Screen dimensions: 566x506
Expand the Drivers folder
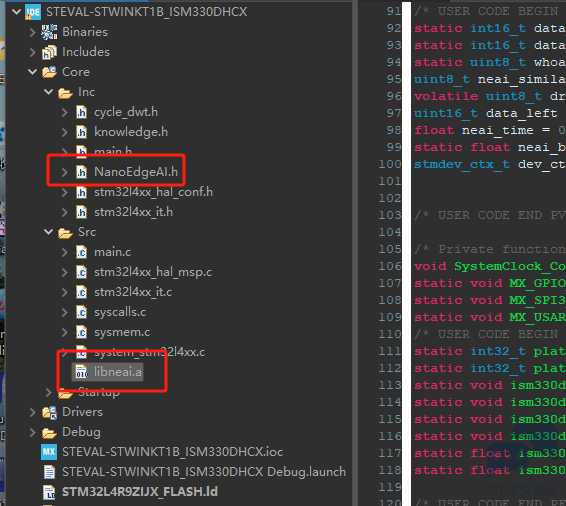pyautogui.click(x=32, y=412)
